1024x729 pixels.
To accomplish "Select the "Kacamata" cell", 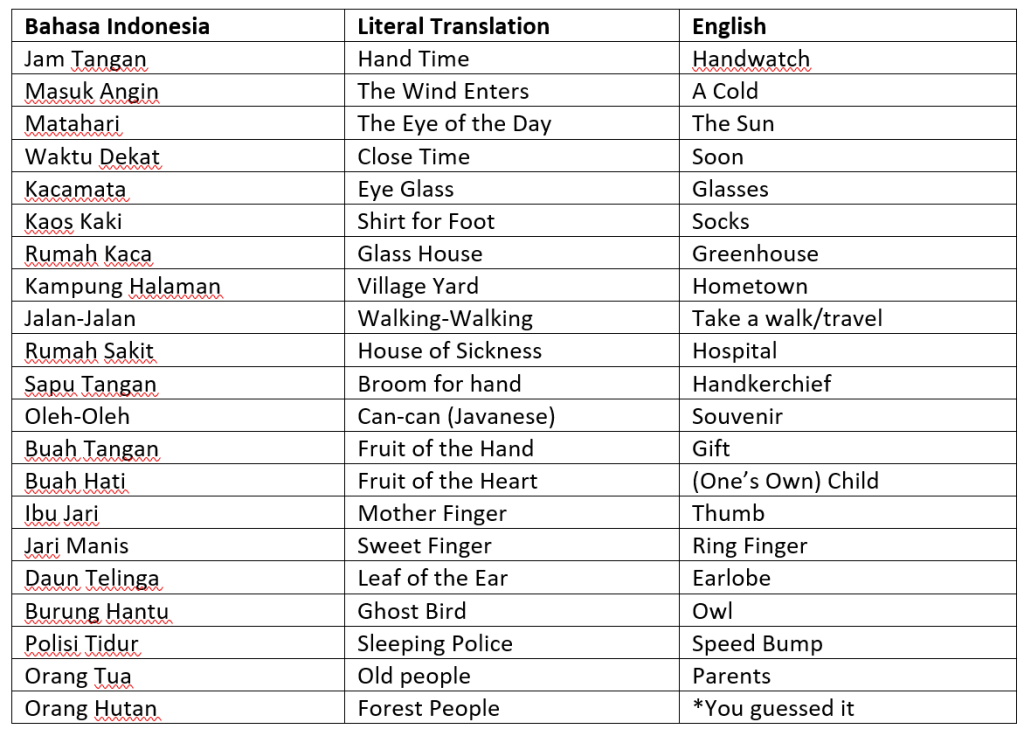I will (x=75, y=189).
